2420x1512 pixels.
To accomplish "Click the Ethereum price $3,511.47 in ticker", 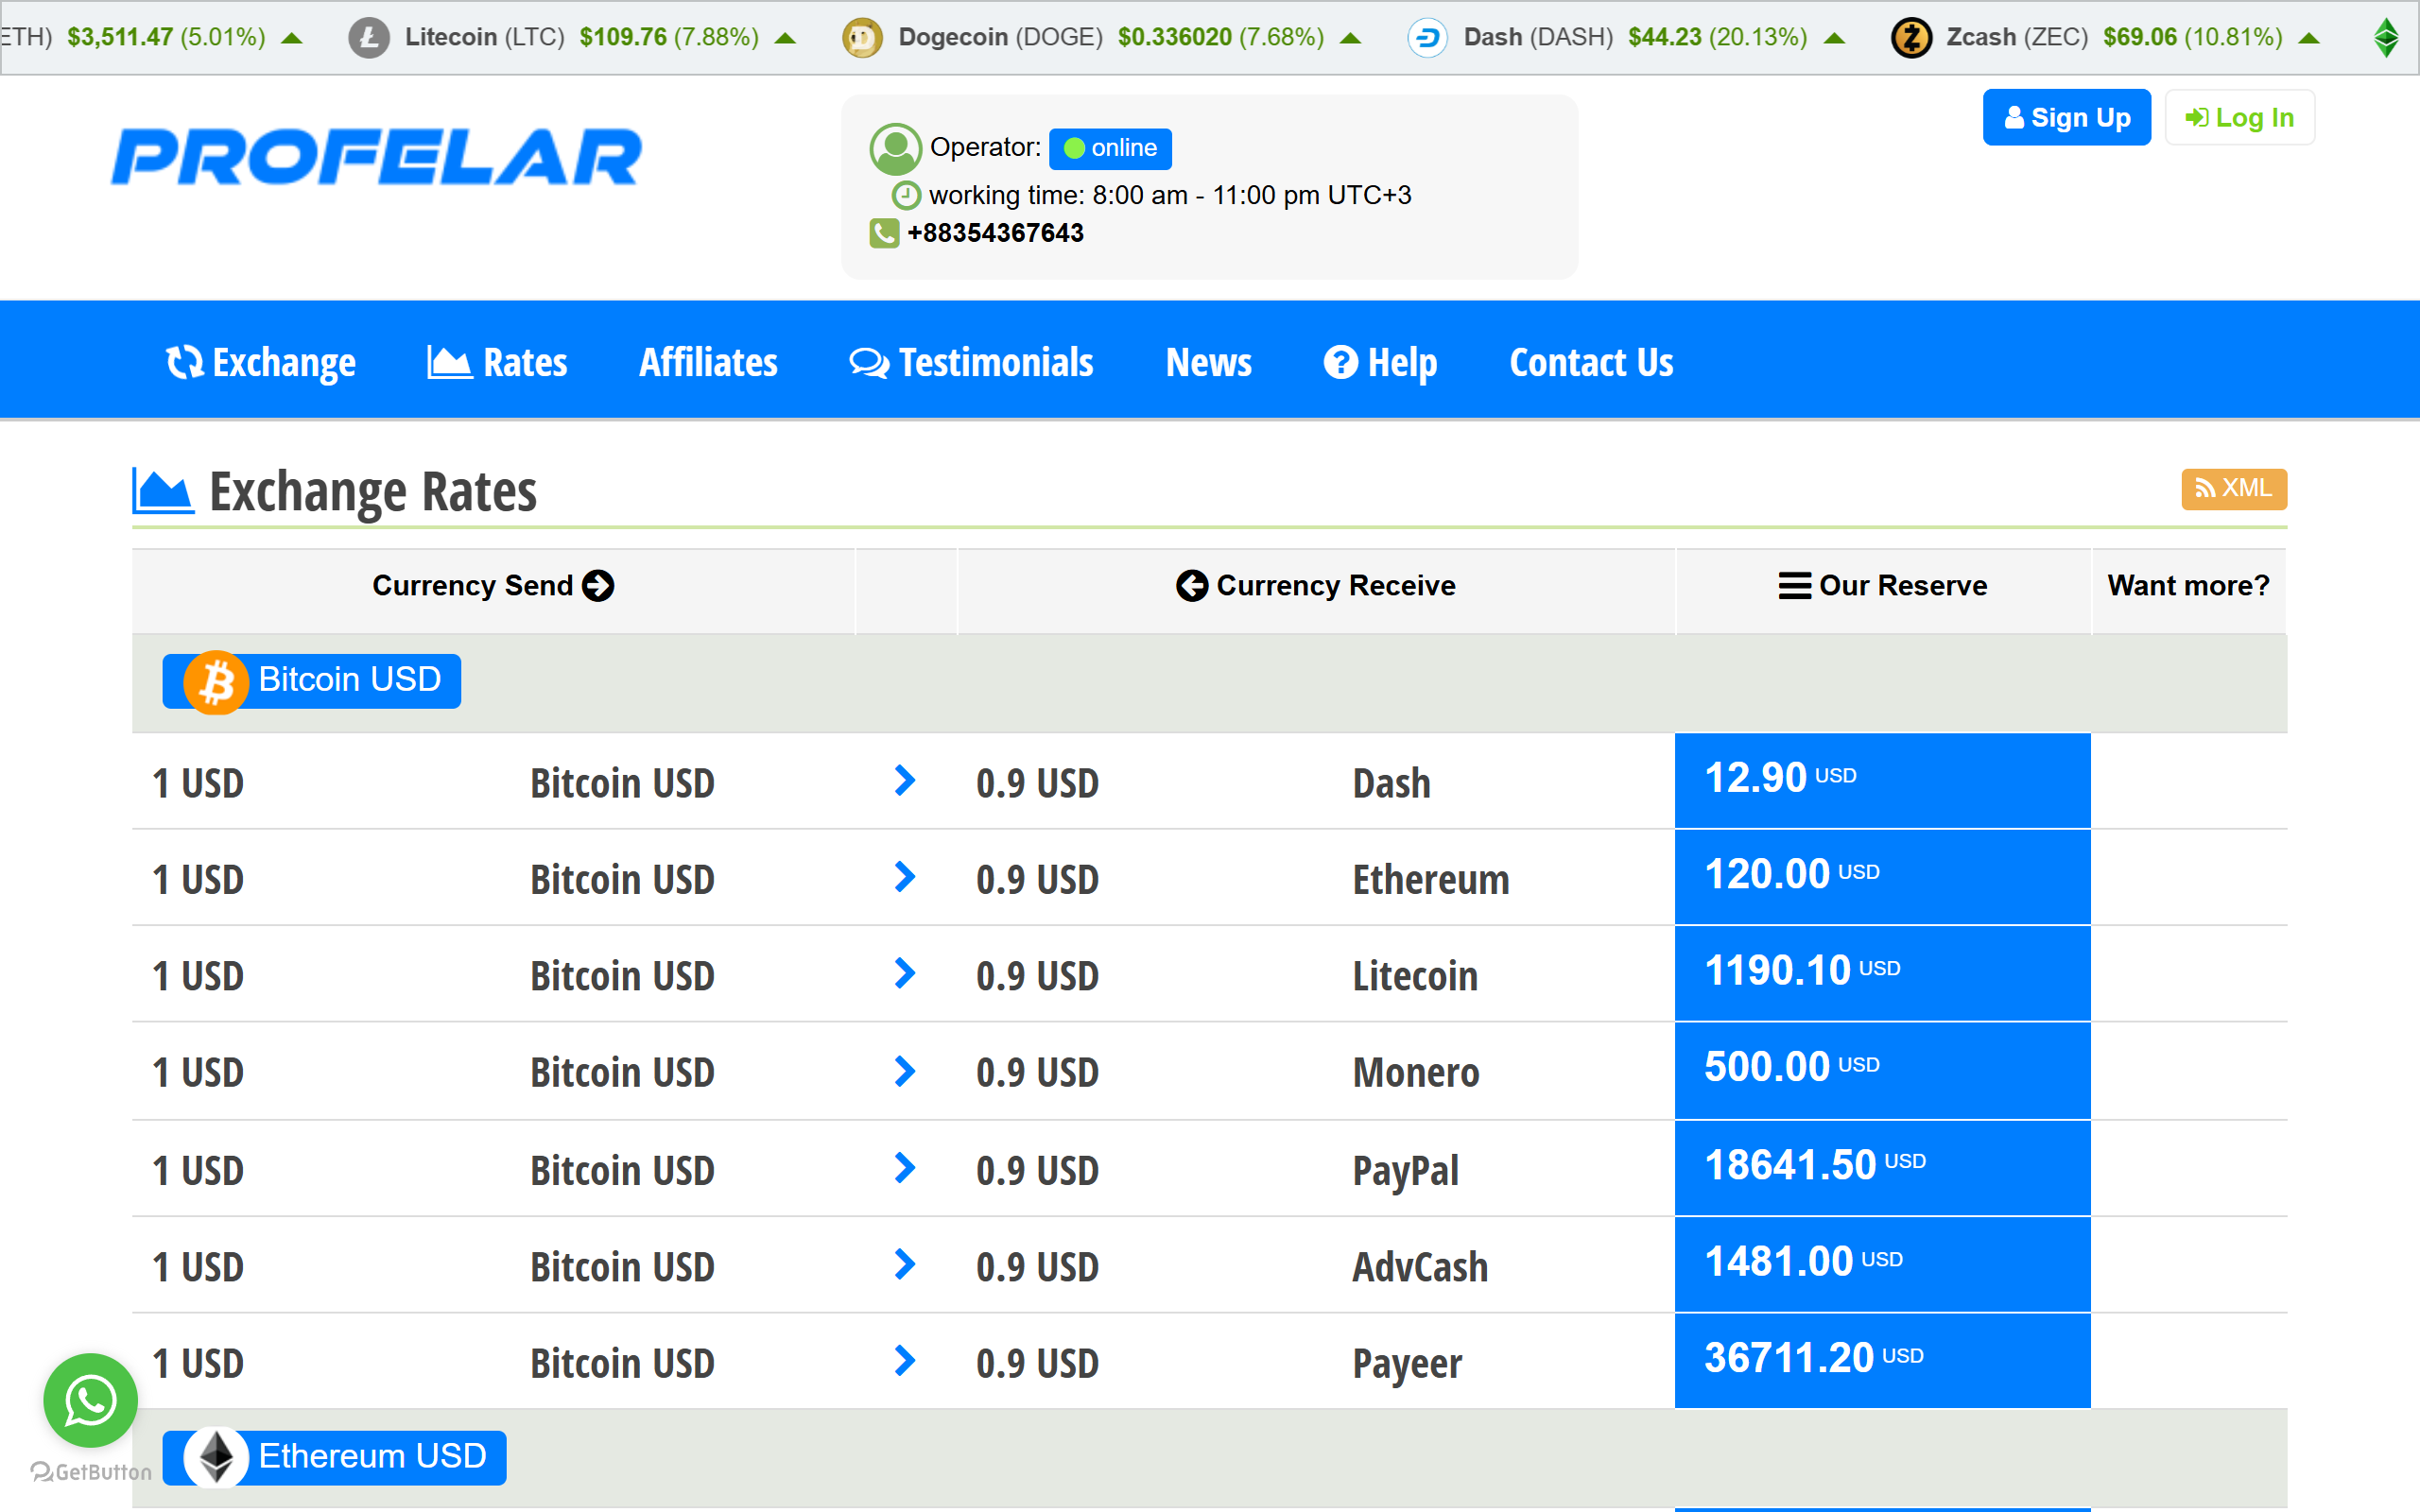I will point(120,38).
